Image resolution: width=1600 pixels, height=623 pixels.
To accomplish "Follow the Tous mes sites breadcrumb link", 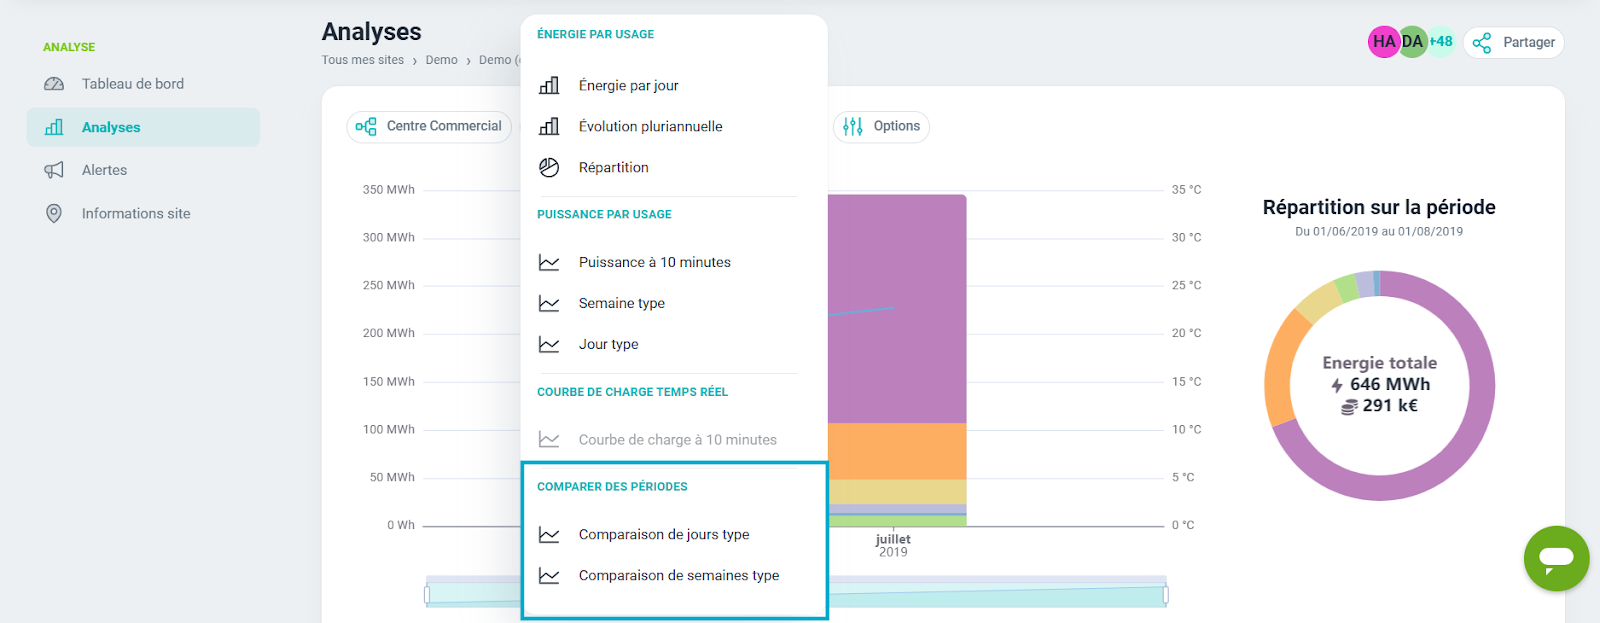I will click(362, 60).
